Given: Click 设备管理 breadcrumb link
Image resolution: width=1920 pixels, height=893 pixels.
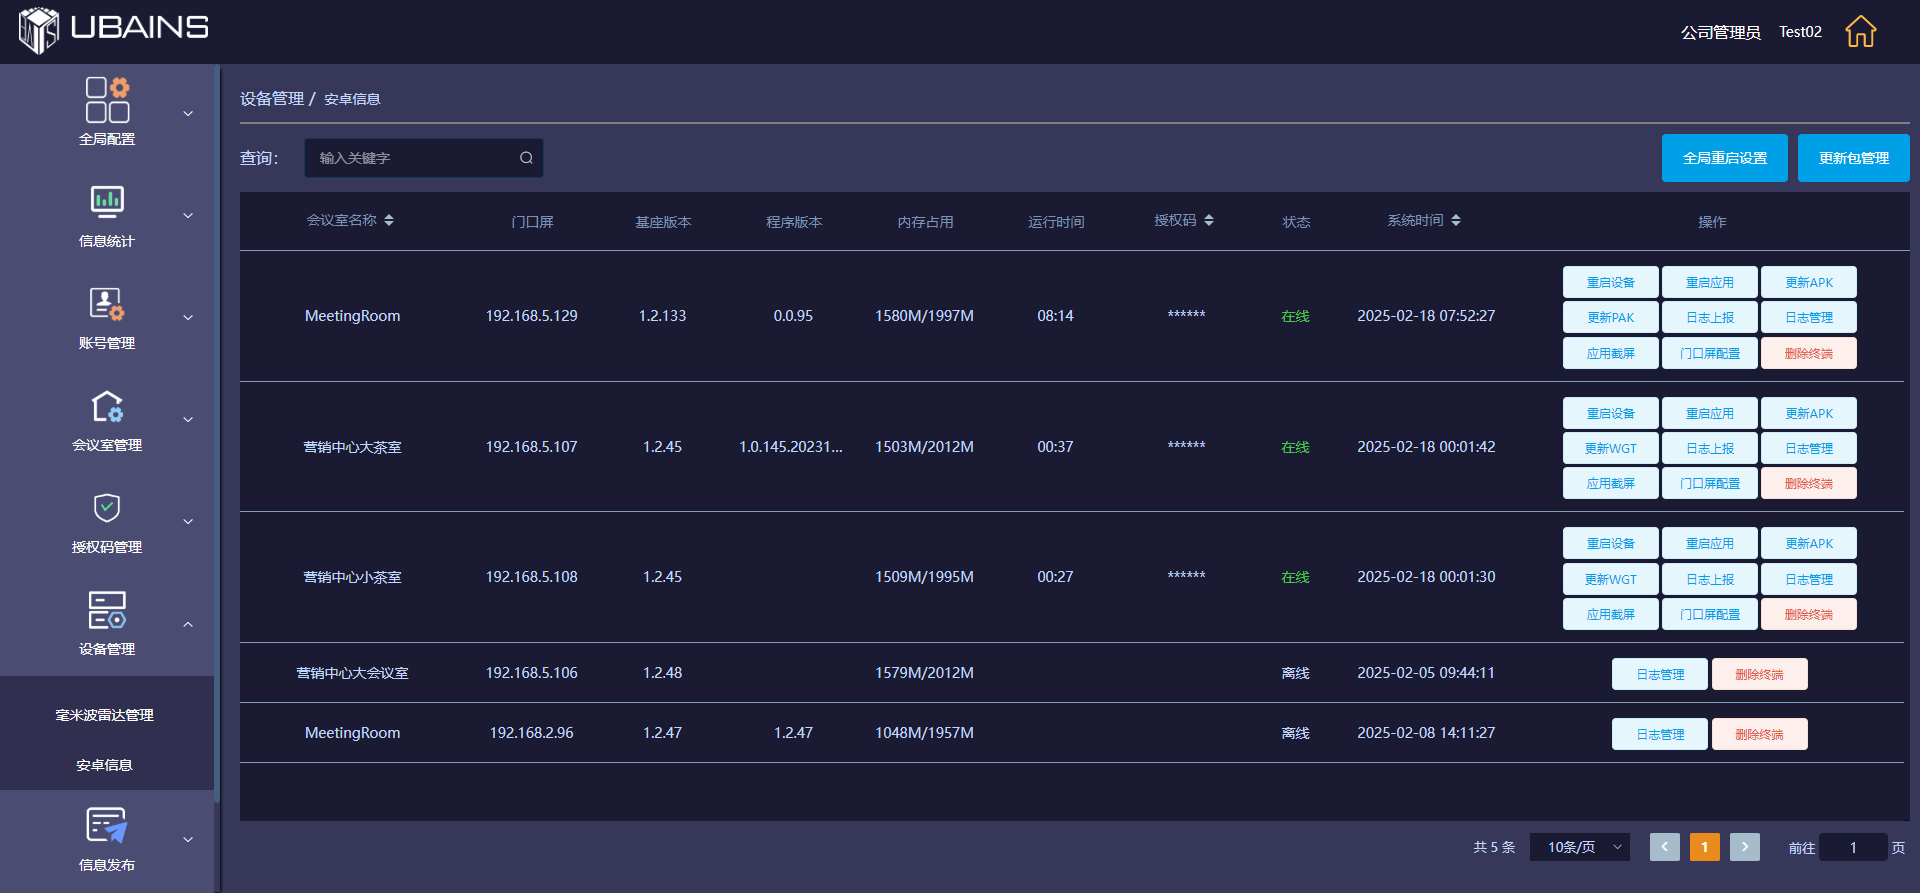Looking at the screenshot, I should point(272,98).
